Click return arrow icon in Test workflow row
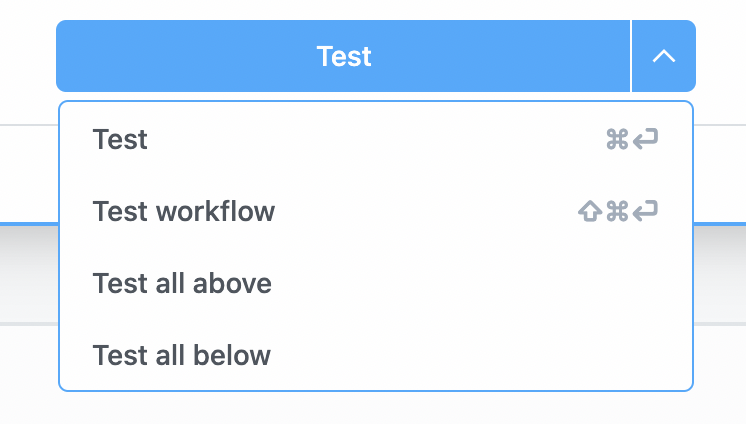The width and height of the screenshot is (746, 424). pos(646,212)
